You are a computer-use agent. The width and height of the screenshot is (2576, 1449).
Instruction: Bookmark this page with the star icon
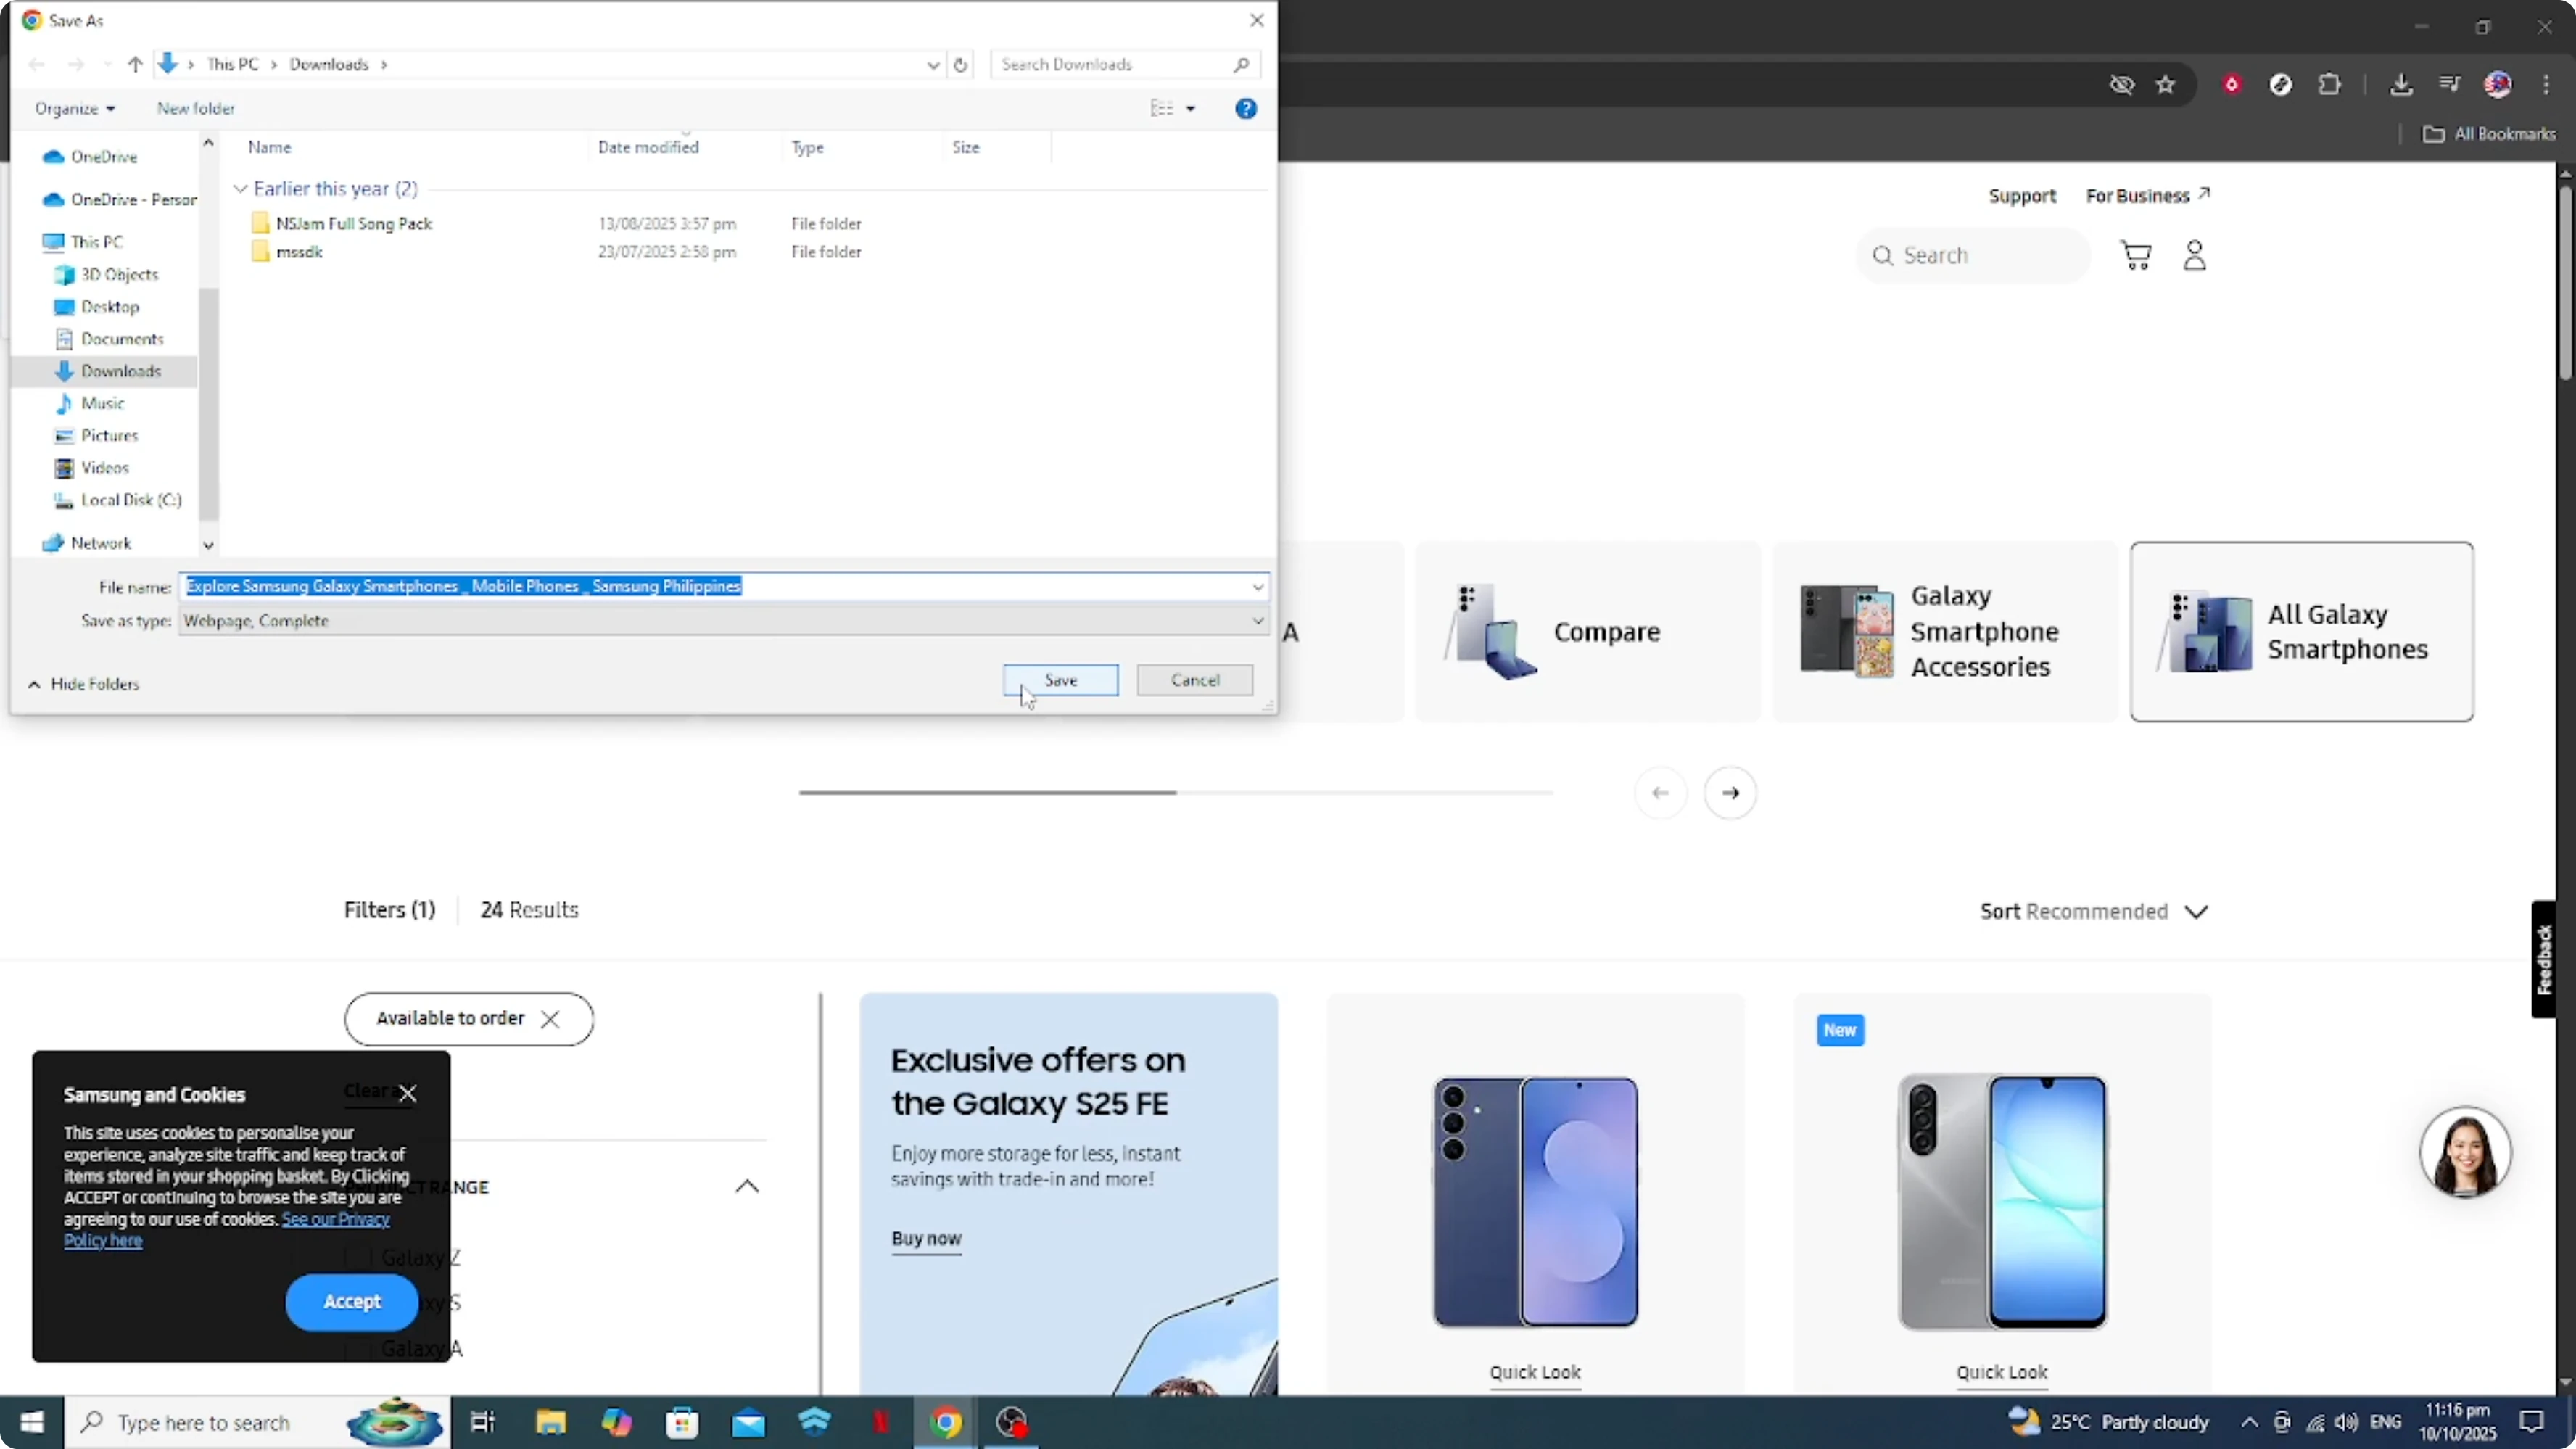[2165, 85]
